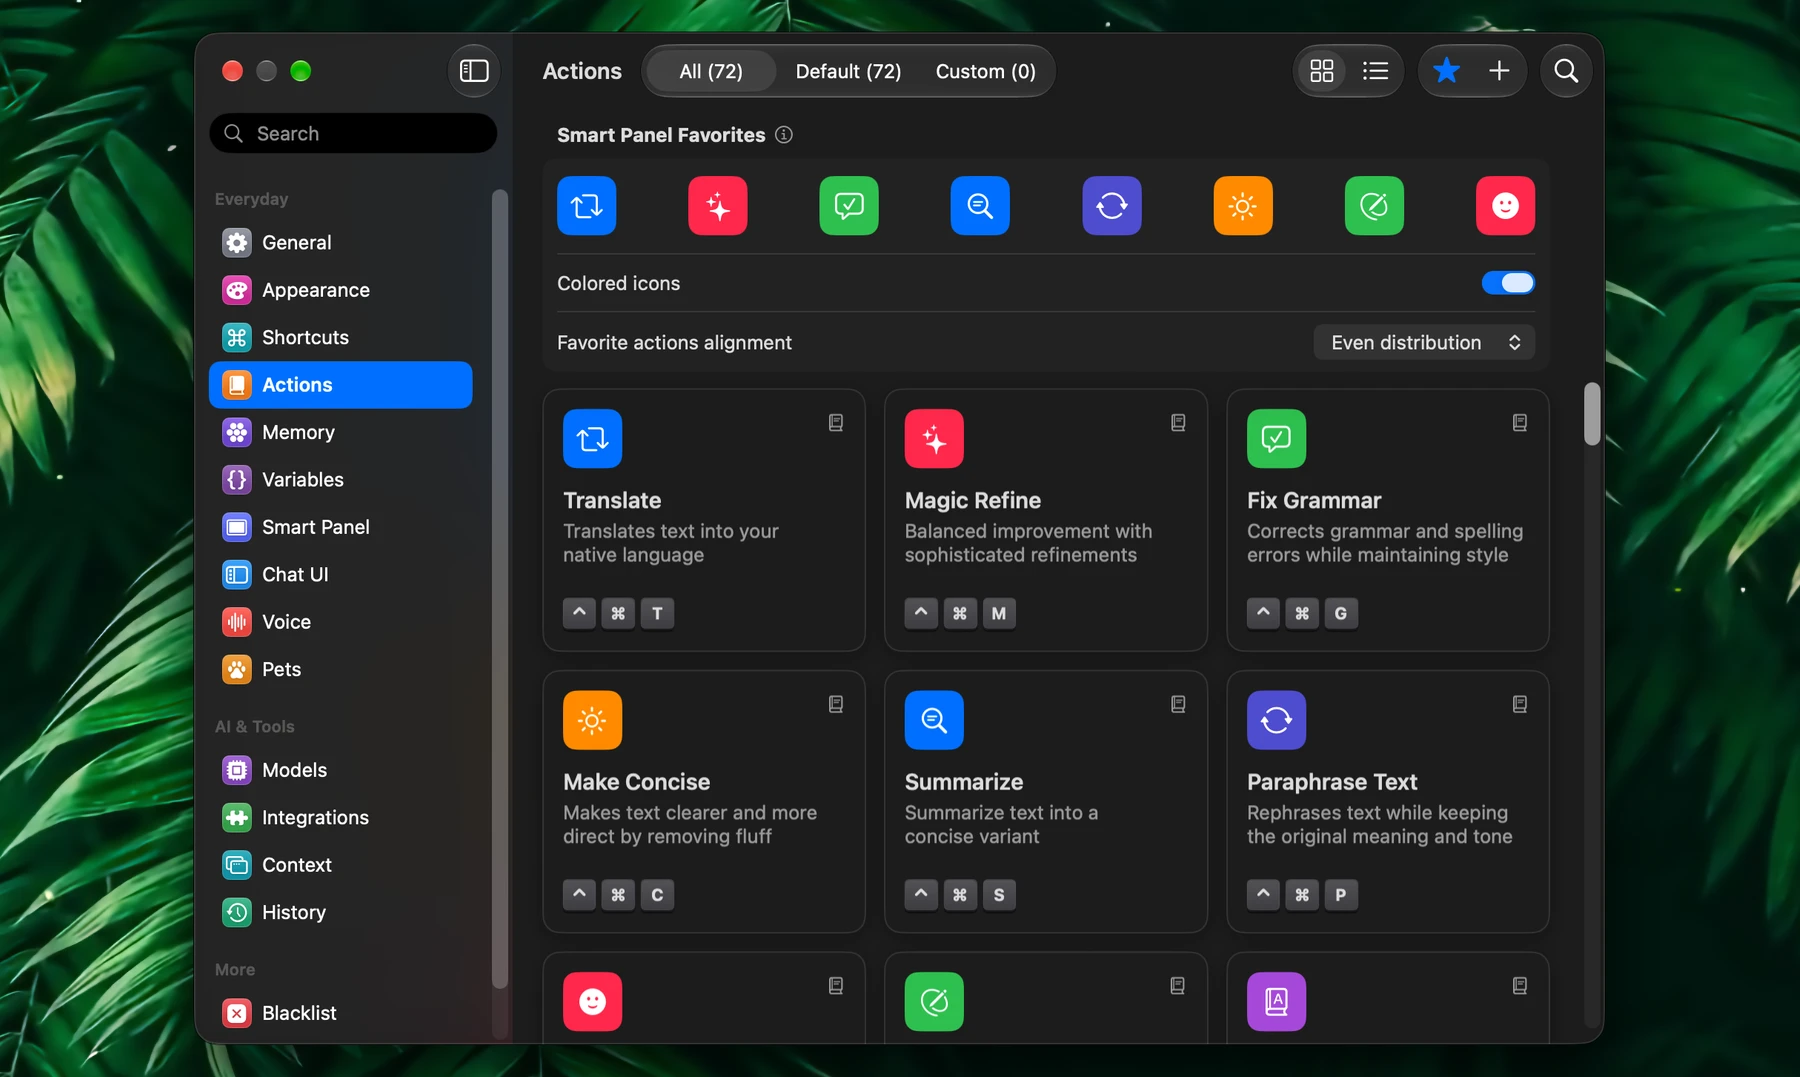The width and height of the screenshot is (1800, 1077).
Task: Click the purple book action card icon
Action: pos(1276,1001)
